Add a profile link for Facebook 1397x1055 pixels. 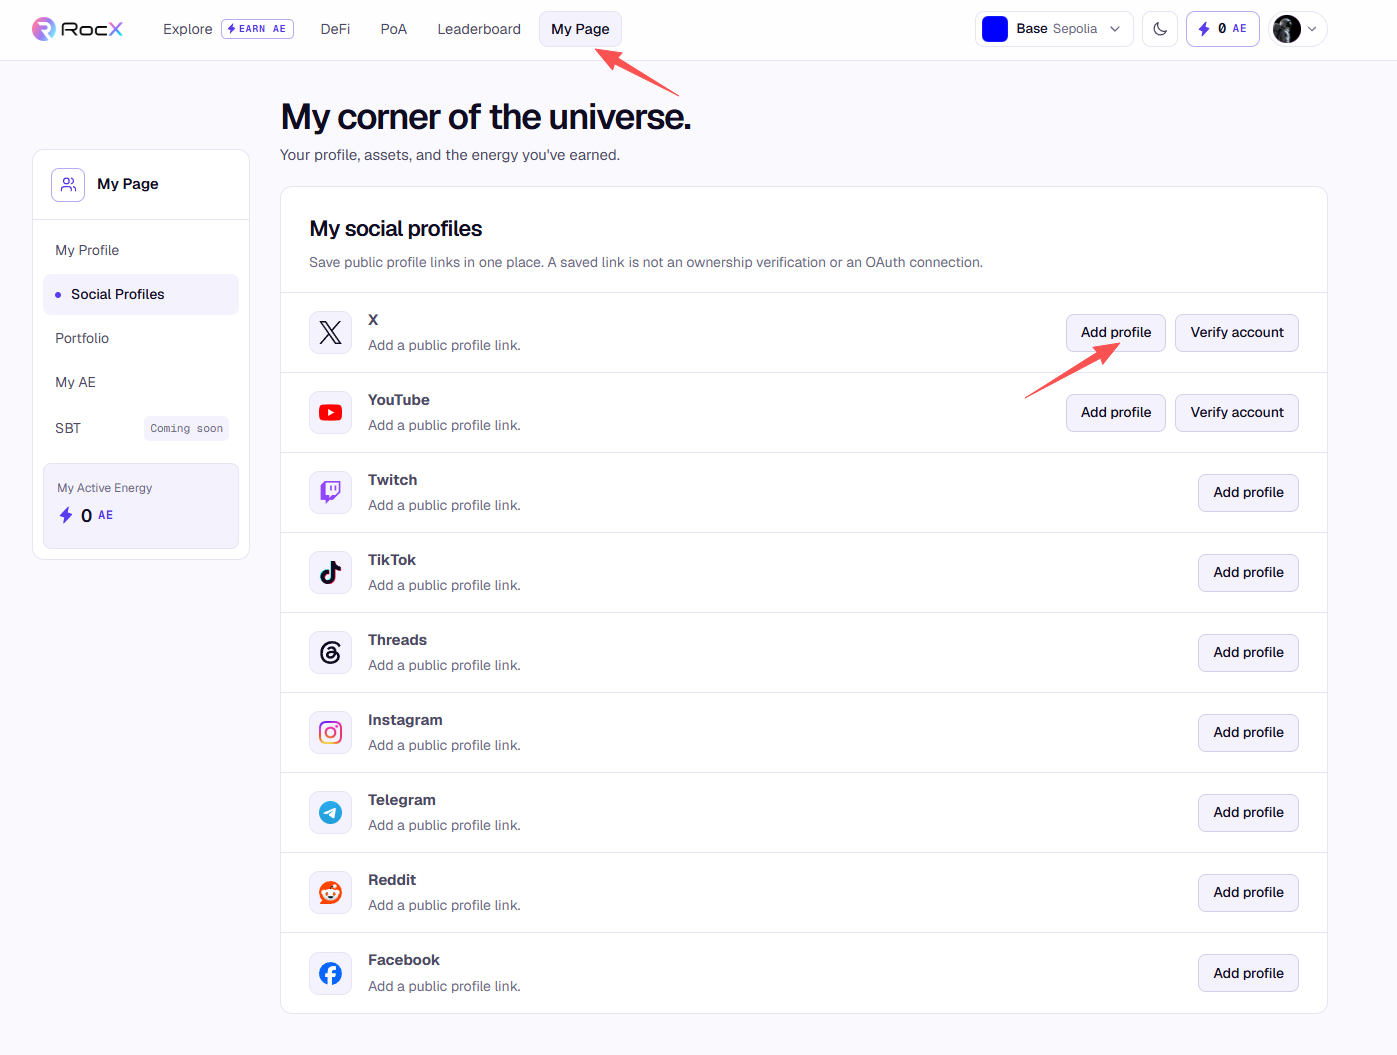point(1248,973)
